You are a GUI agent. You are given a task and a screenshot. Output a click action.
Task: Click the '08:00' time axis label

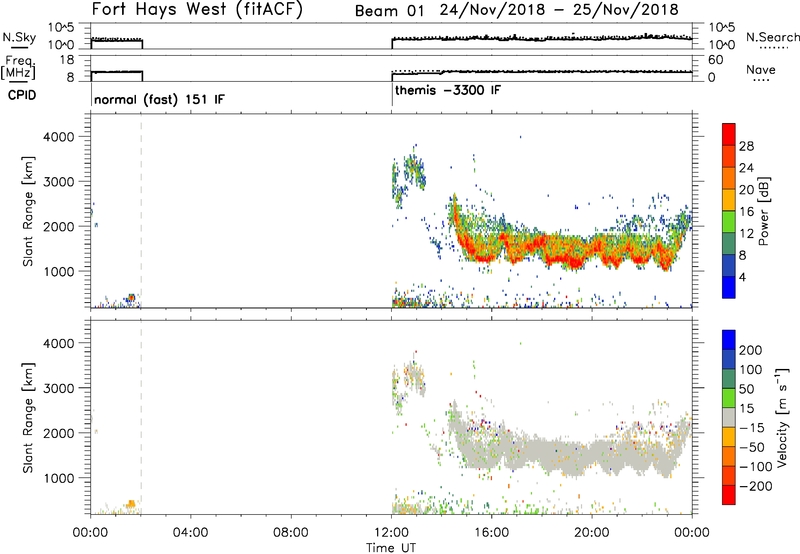(290, 533)
